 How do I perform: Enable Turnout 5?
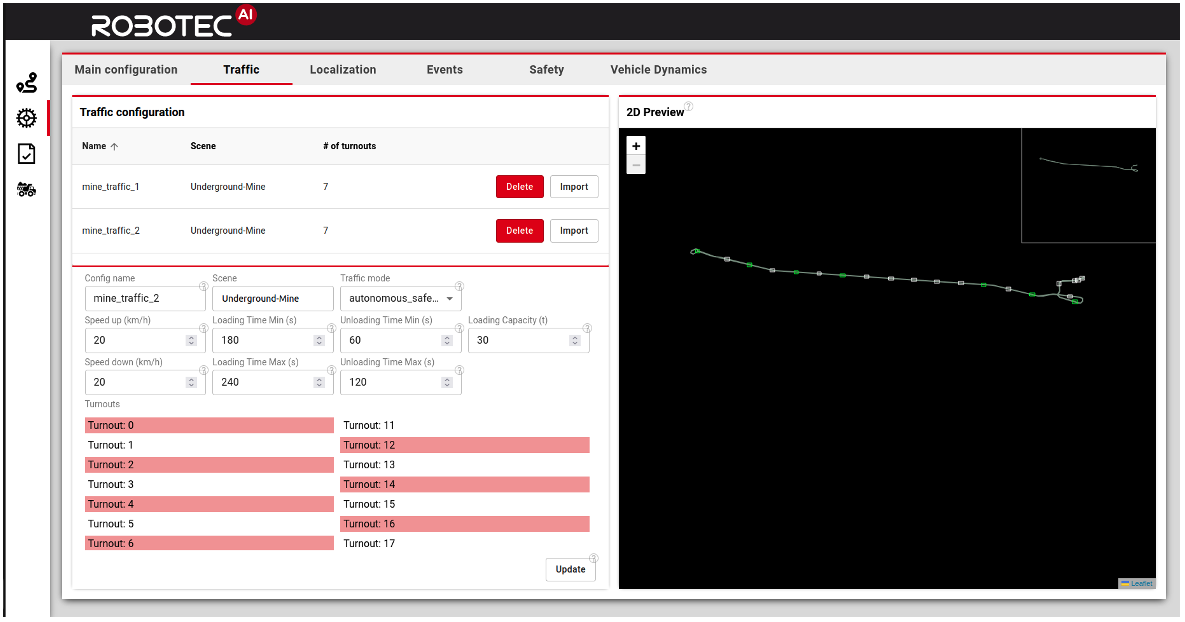(209, 523)
